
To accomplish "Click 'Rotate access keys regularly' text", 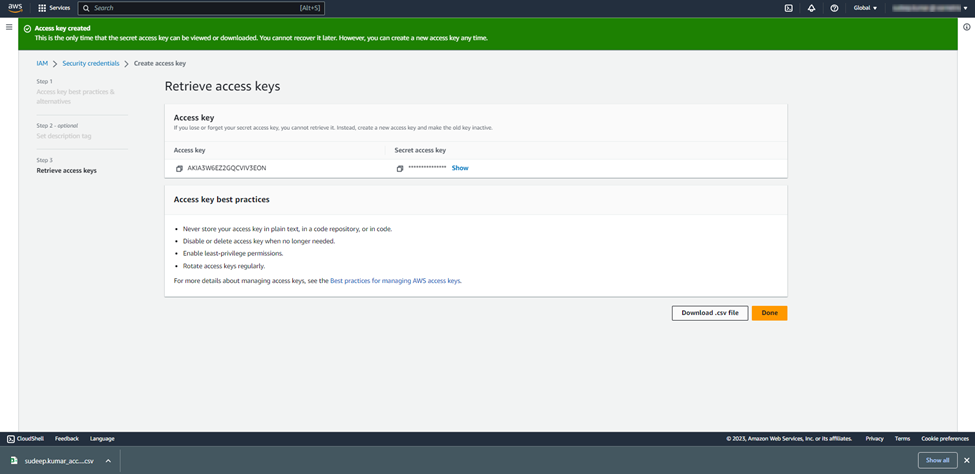I will click(224, 266).
